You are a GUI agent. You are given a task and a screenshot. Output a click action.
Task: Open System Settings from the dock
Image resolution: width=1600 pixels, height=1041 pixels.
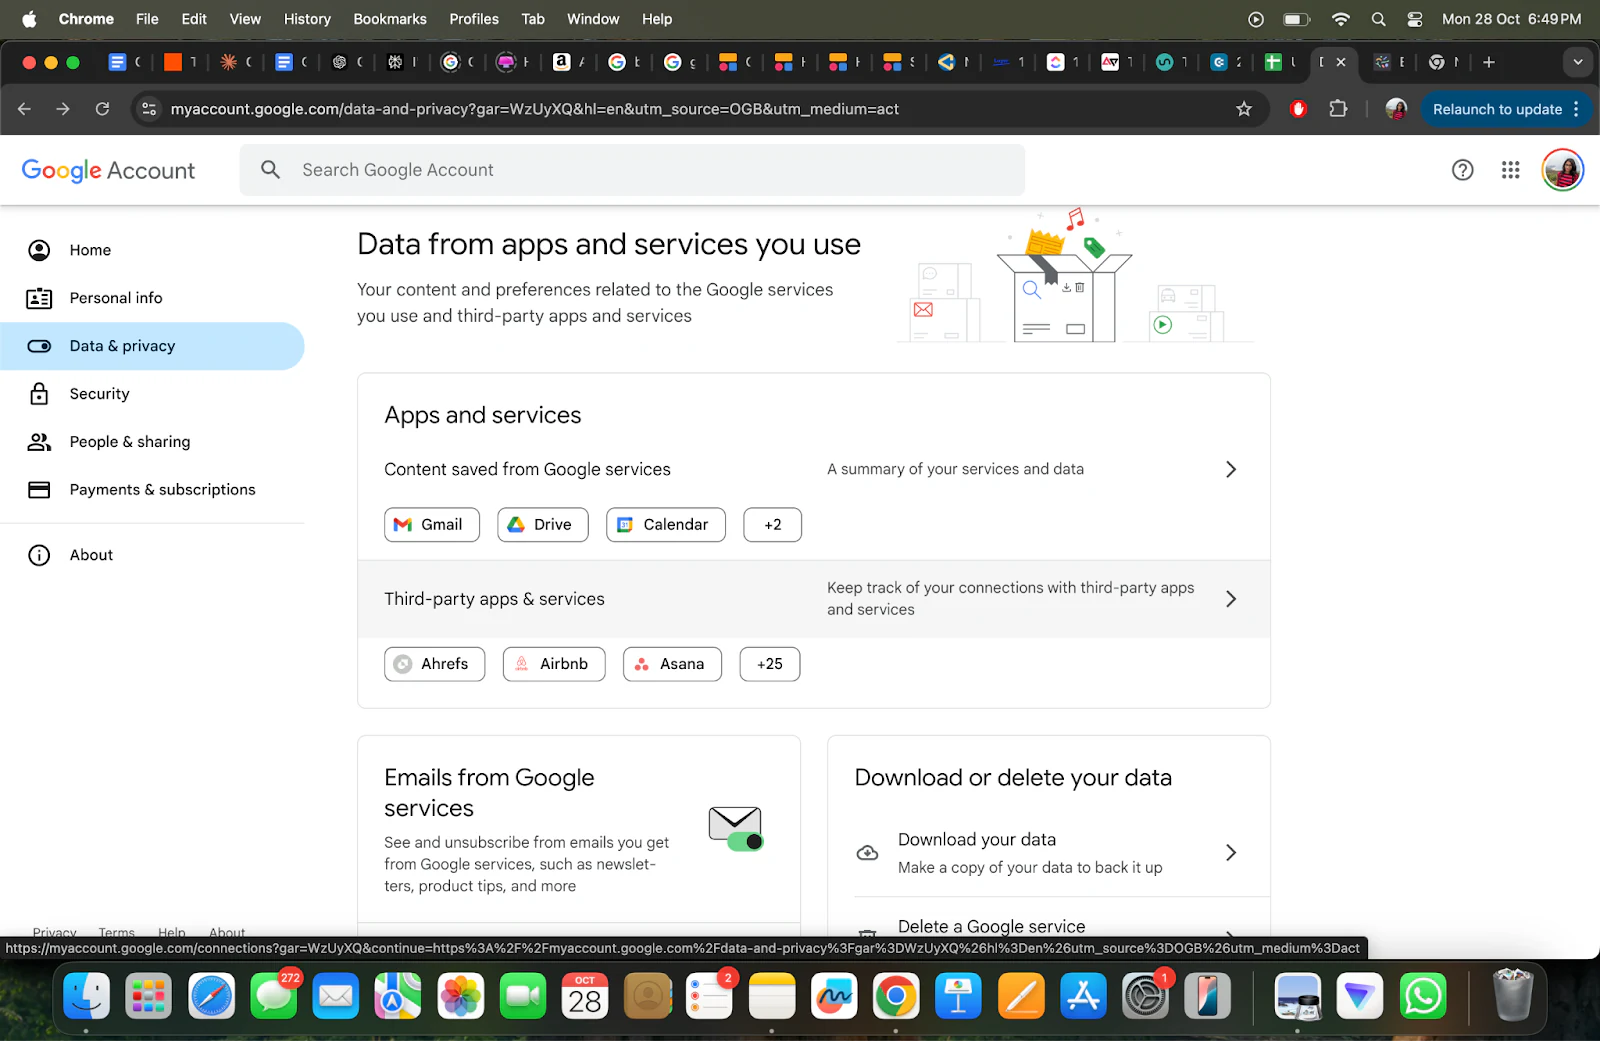(x=1146, y=996)
